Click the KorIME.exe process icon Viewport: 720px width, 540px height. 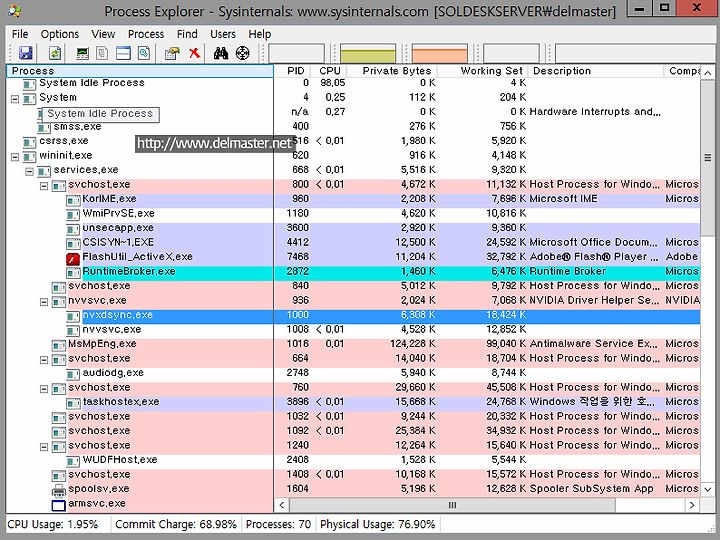click(73, 201)
